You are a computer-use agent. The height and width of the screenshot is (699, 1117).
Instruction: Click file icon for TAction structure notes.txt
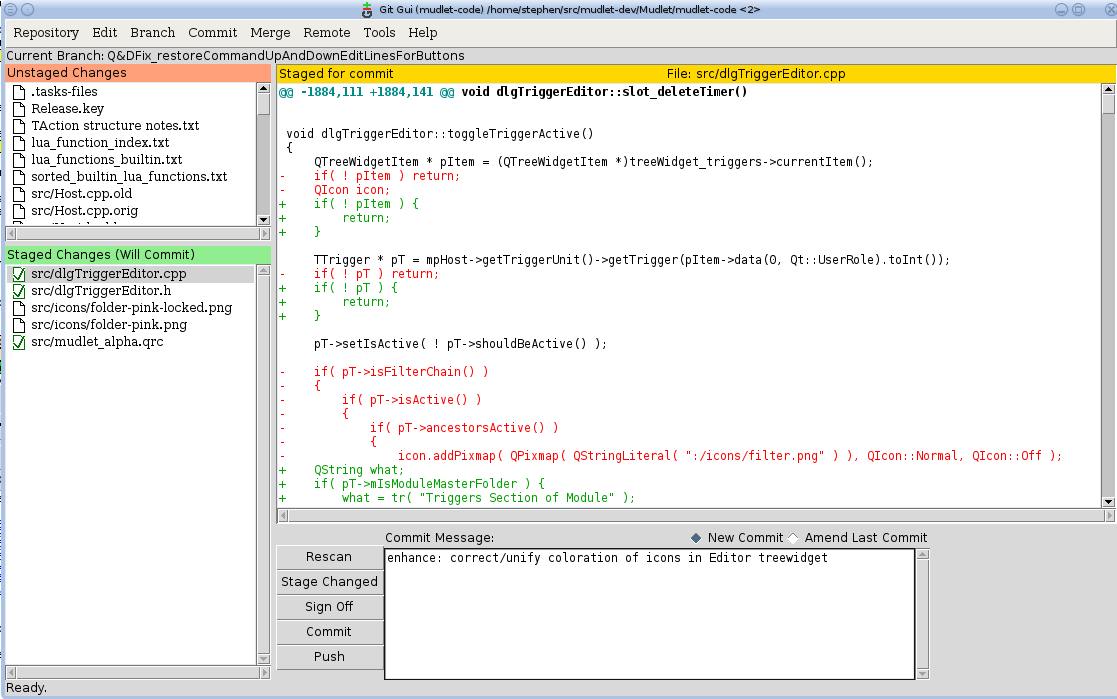19,126
